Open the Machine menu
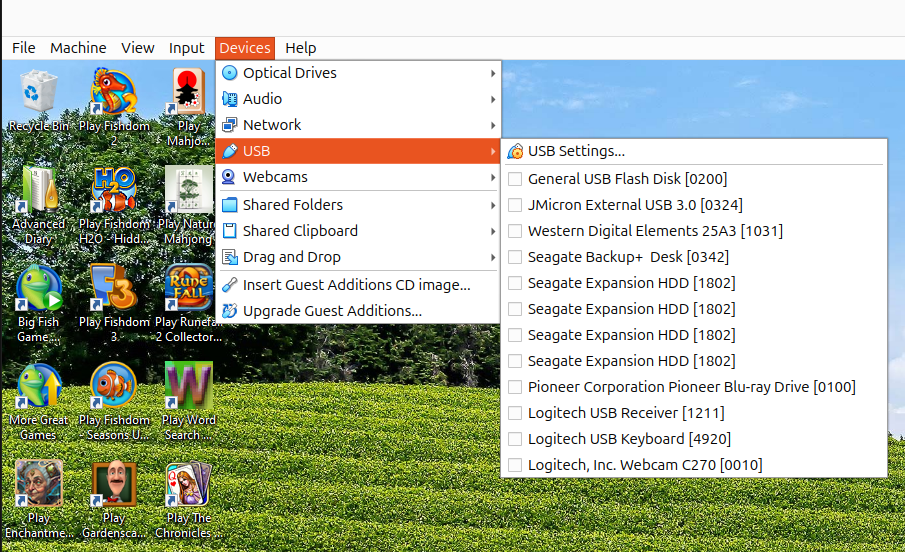 78,48
